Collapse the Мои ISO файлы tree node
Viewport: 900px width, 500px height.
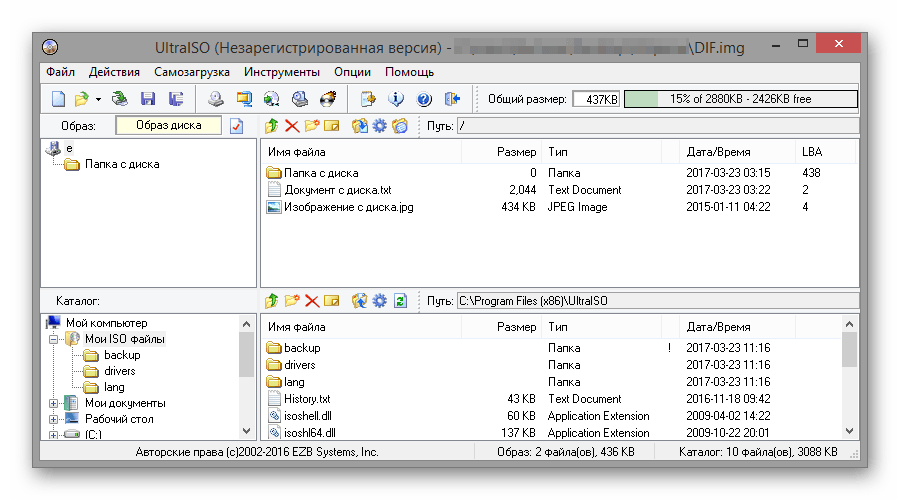[54, 339]
